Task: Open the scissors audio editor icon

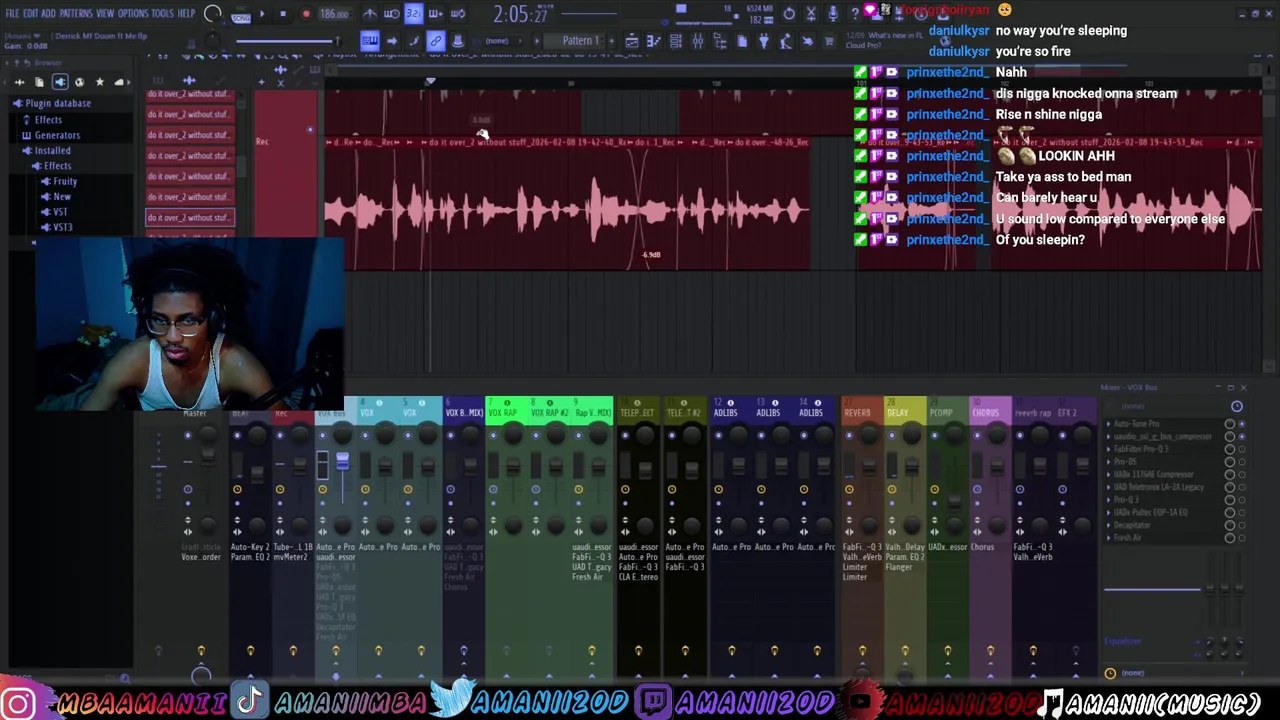Action: (811, 14)
